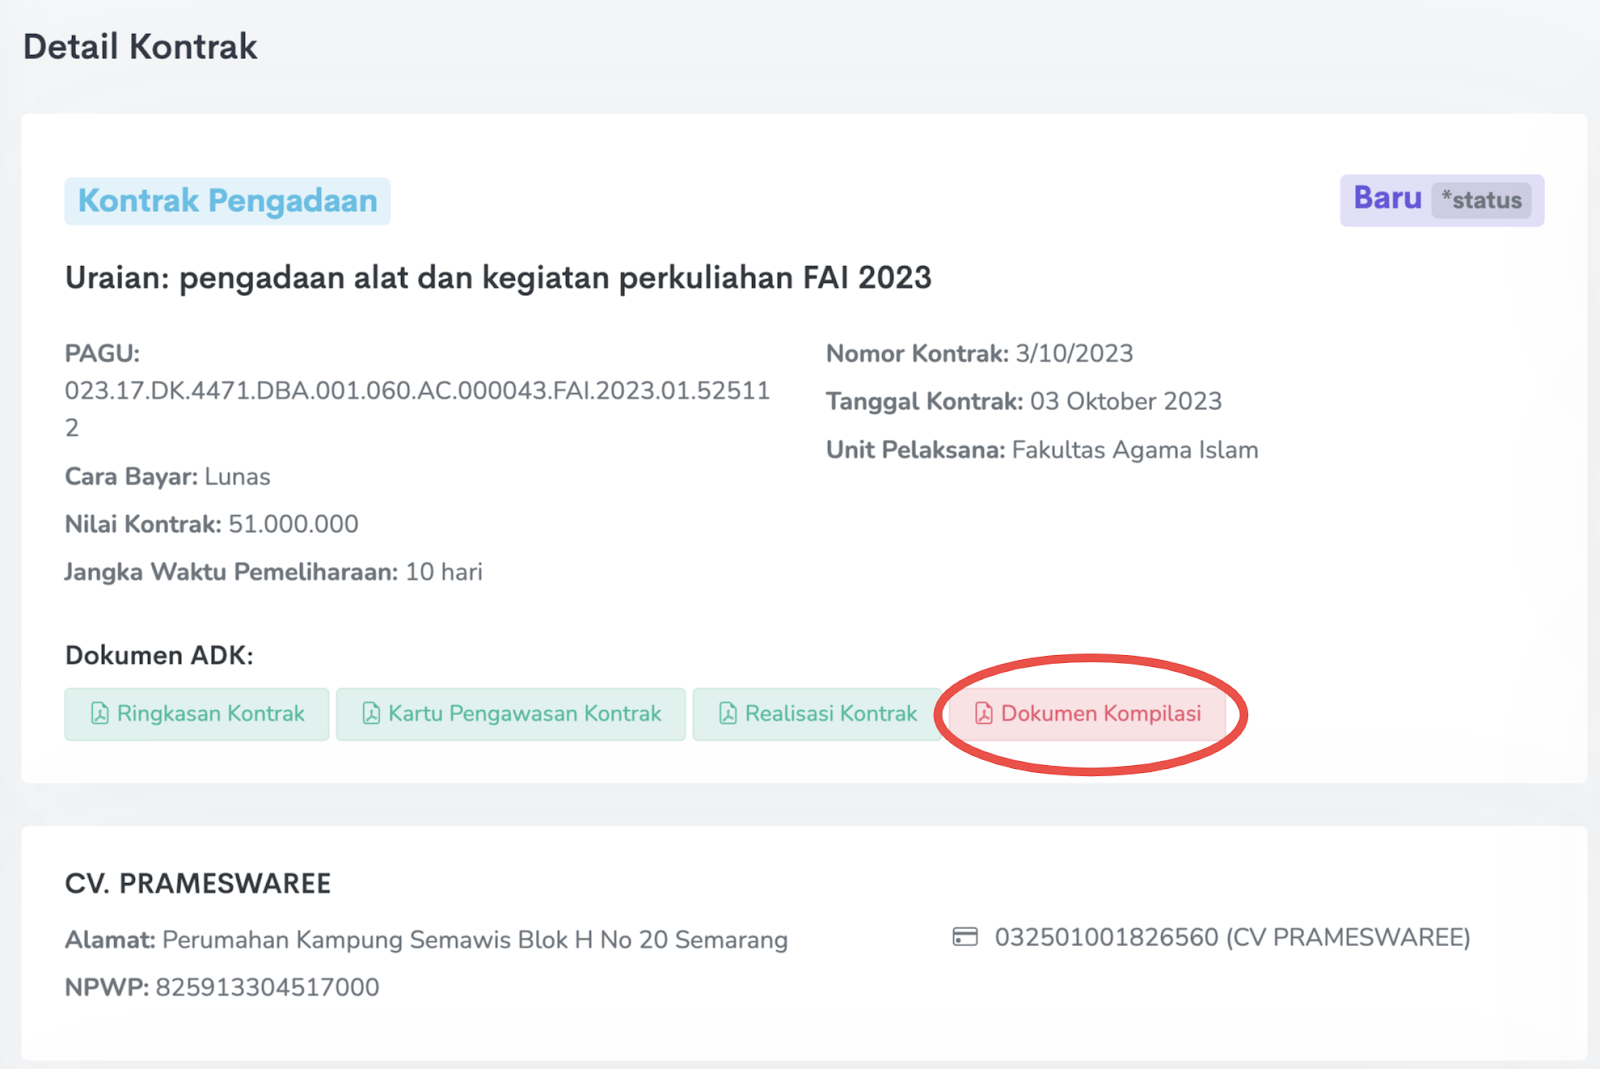This screenshot has height=1069, width=1600.
Task: Open the Realisasi Kontrak document
Action: [818, 714]
